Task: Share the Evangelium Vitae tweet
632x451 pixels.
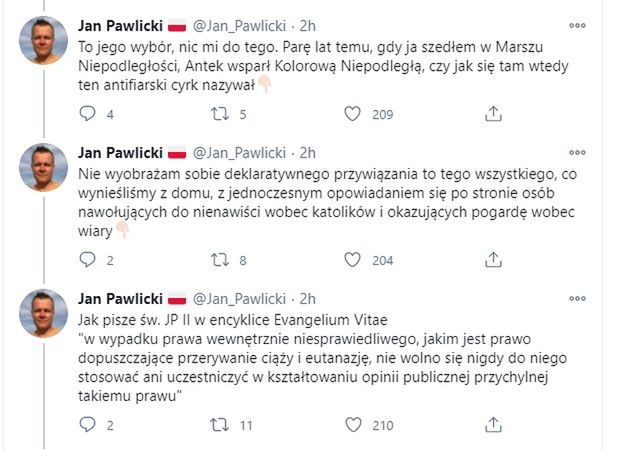Action: coord(492,426)
